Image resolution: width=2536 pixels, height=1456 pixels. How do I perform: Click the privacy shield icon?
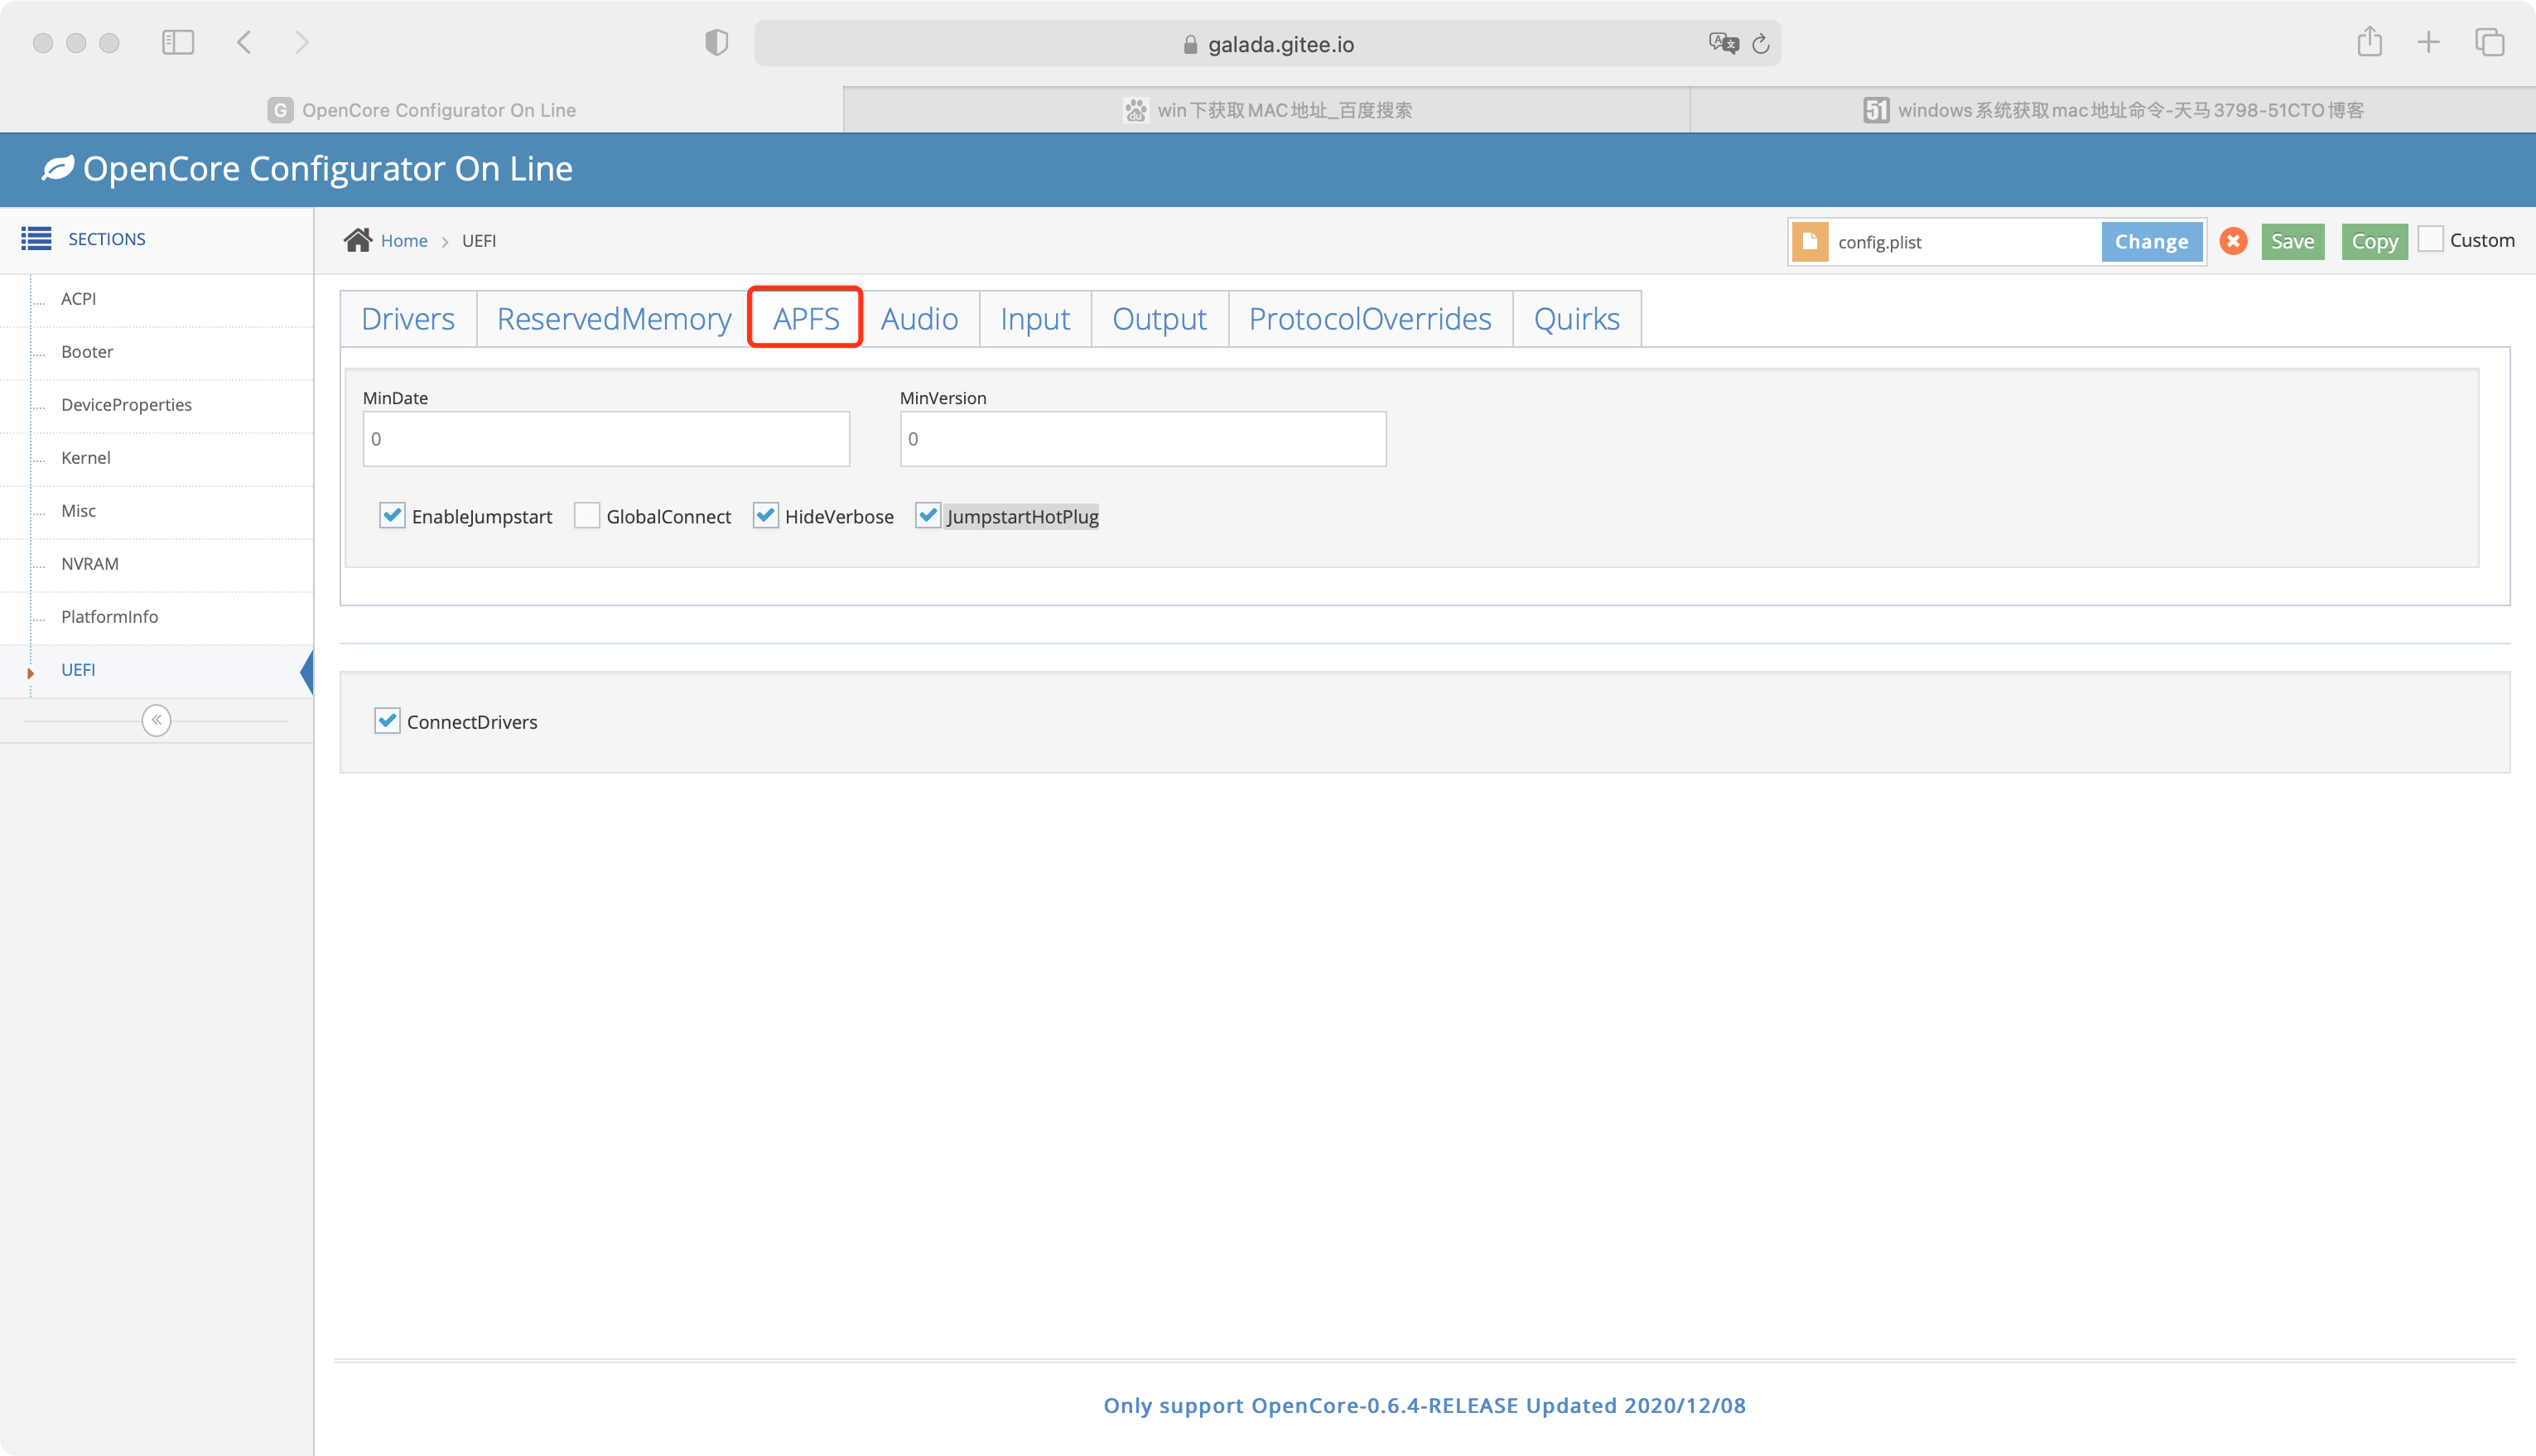(x=716, y=42)
